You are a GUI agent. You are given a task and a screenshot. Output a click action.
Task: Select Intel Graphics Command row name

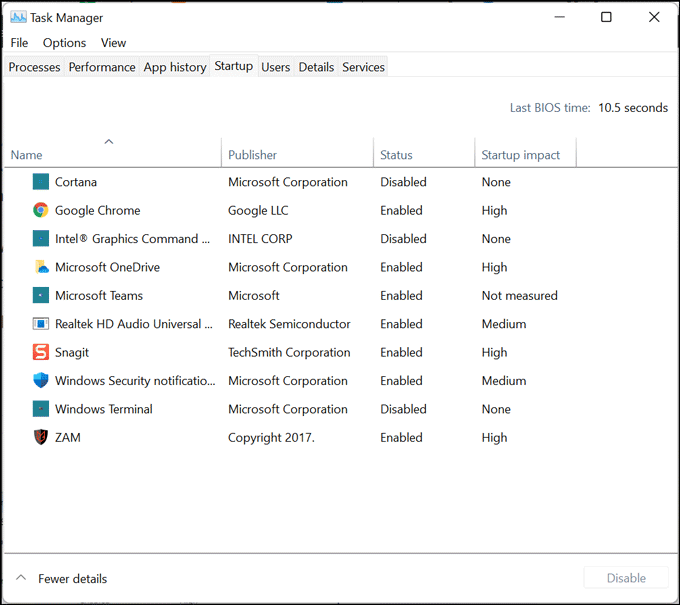click(x=132, y=239)
